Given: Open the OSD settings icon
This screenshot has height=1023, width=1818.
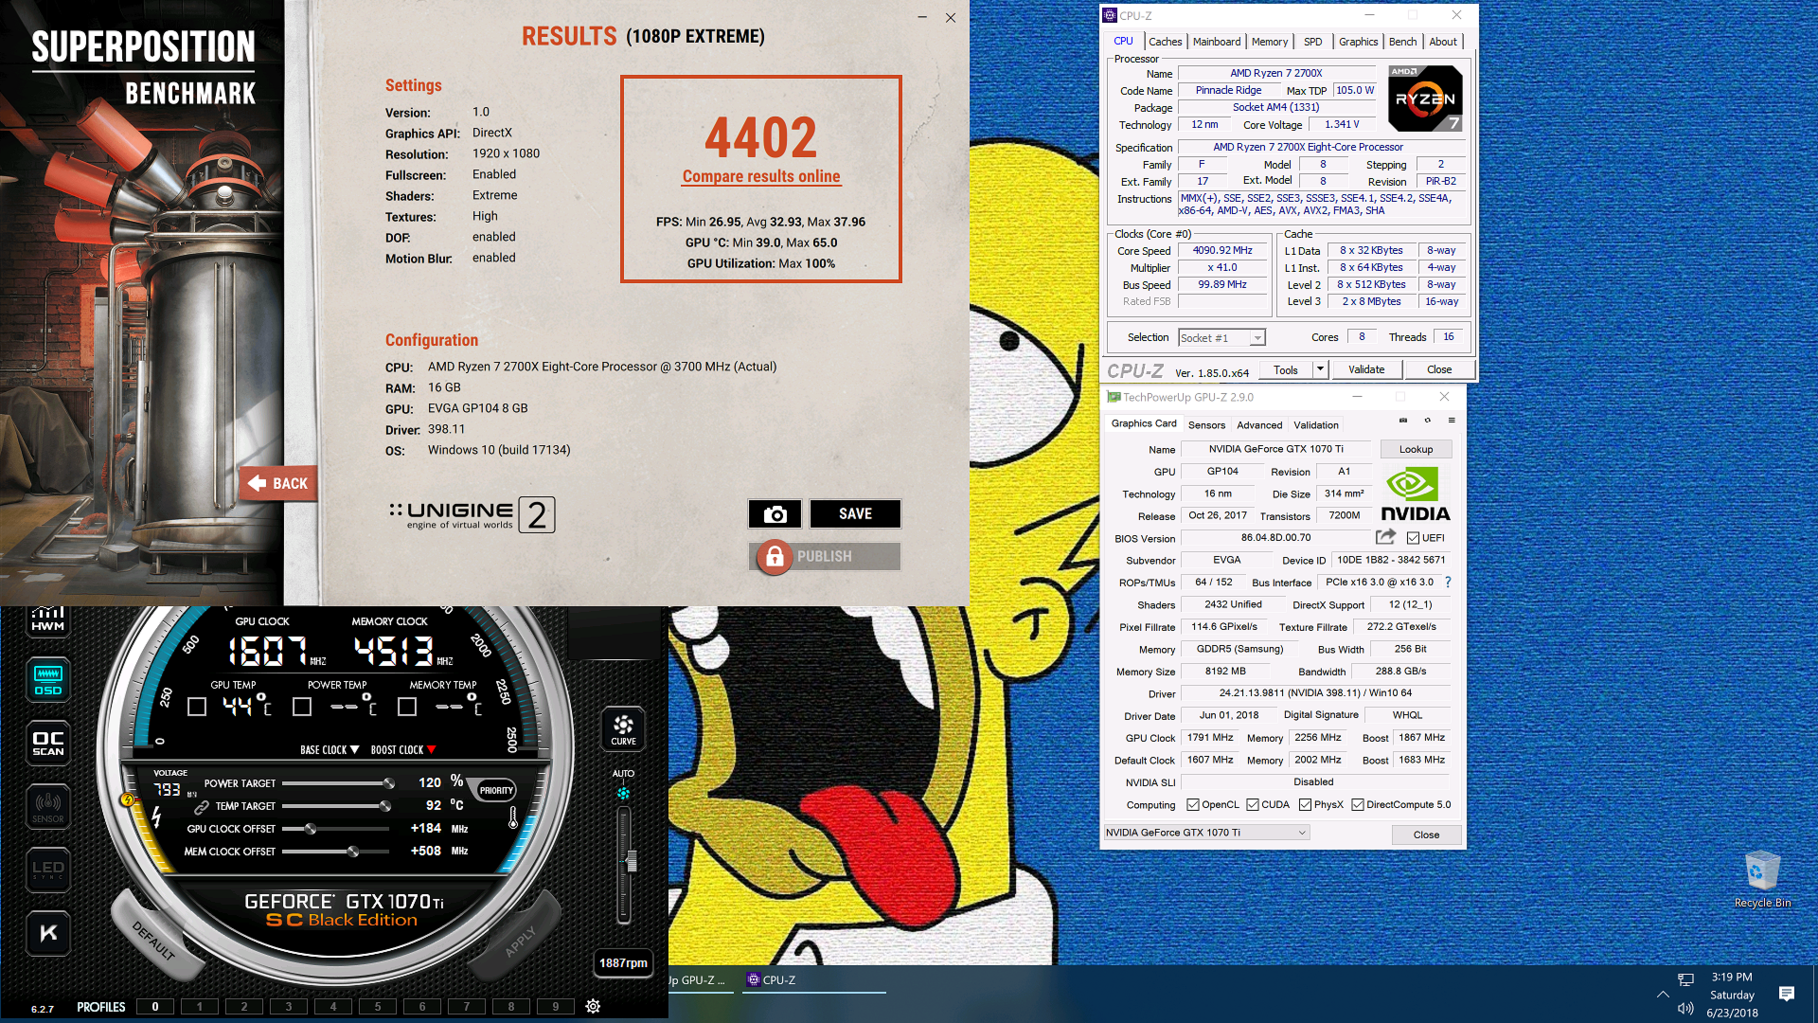Looking at the screenshot, I should (x=48, y=679).
